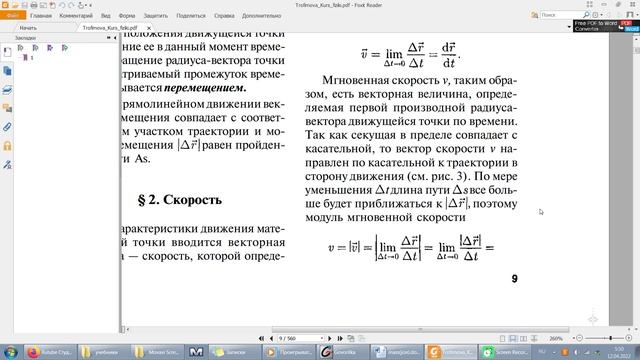
Task: Open the Security lock panel icon
Action: click(7, 146)
